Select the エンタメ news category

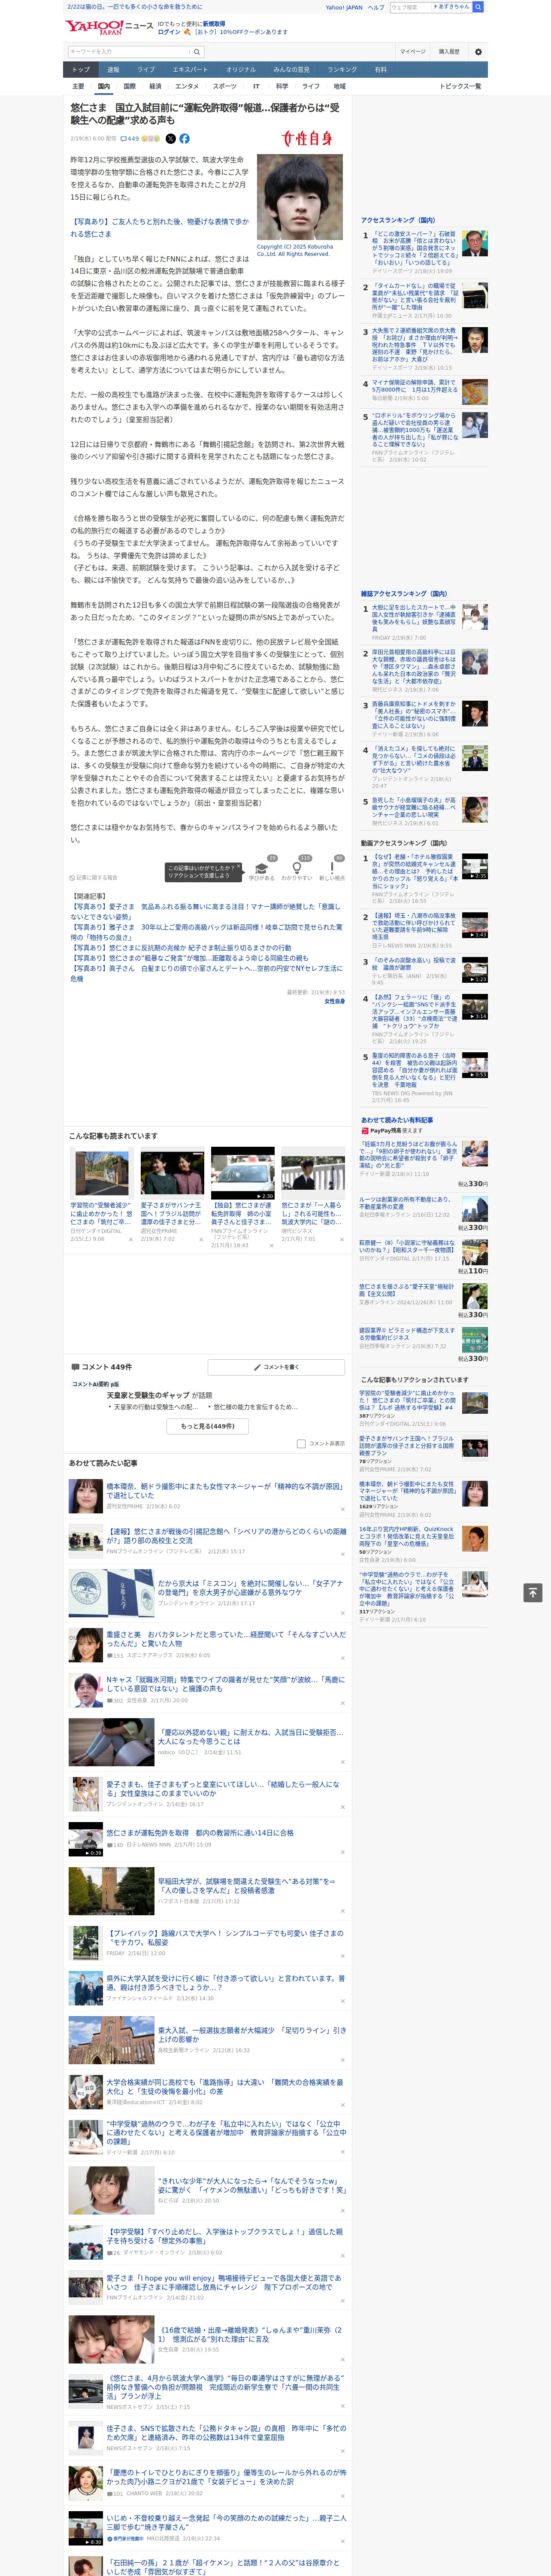187,86
